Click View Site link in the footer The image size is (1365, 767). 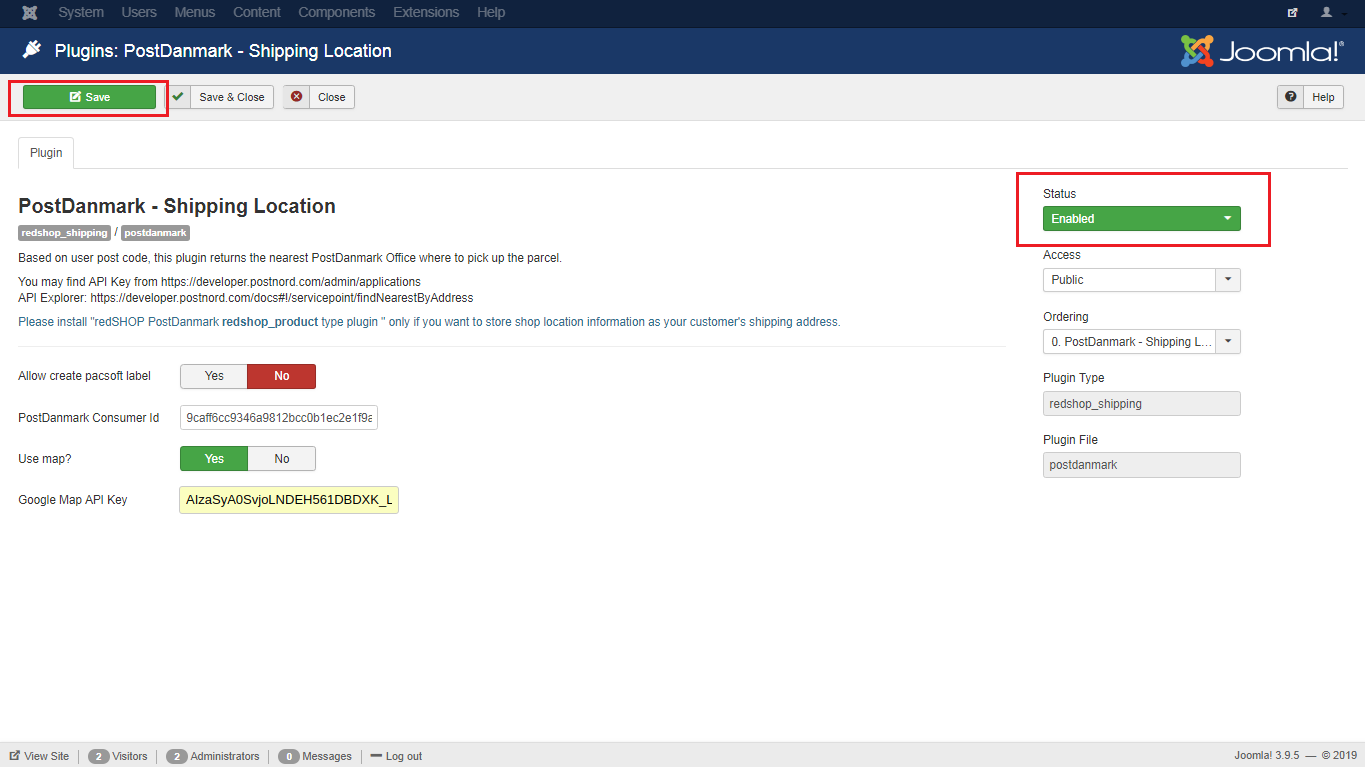click(40, 756)
